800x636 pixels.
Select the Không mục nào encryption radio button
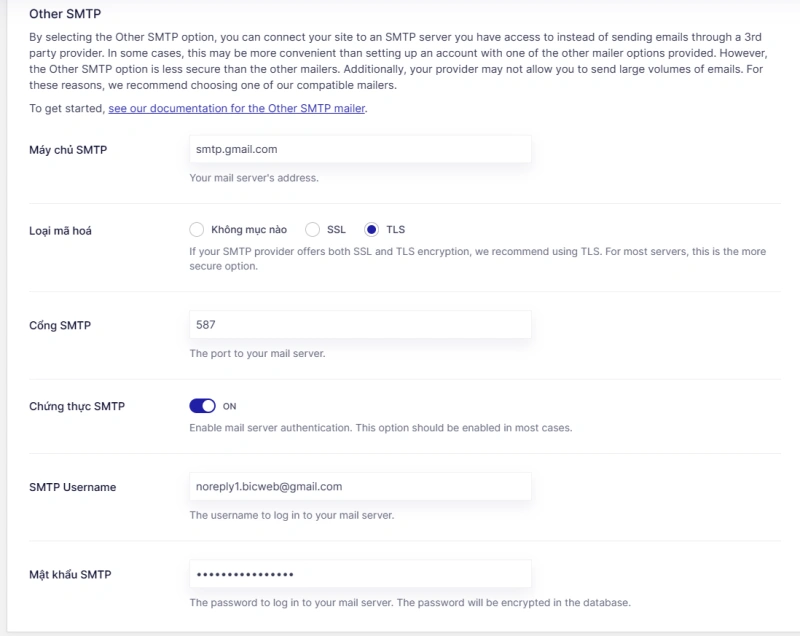[196, 230]
